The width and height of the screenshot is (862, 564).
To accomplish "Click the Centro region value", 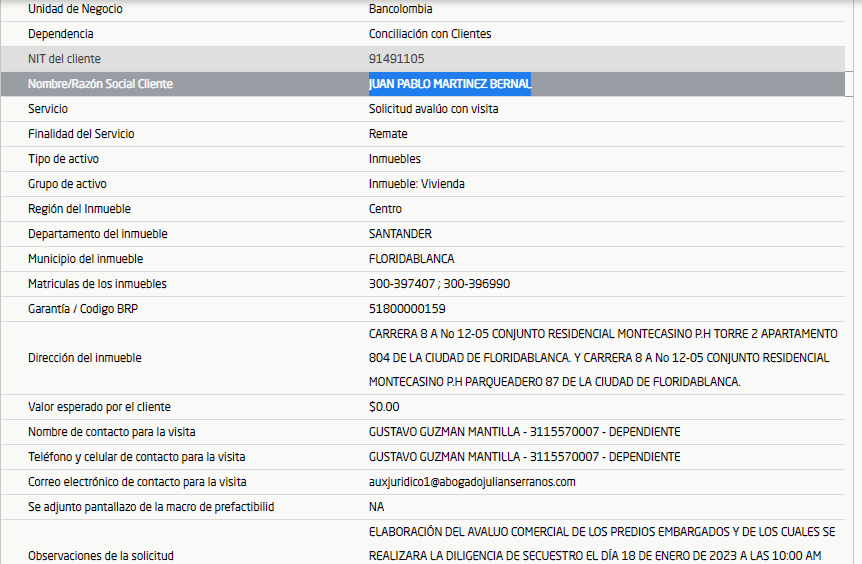I will (385, 209).
